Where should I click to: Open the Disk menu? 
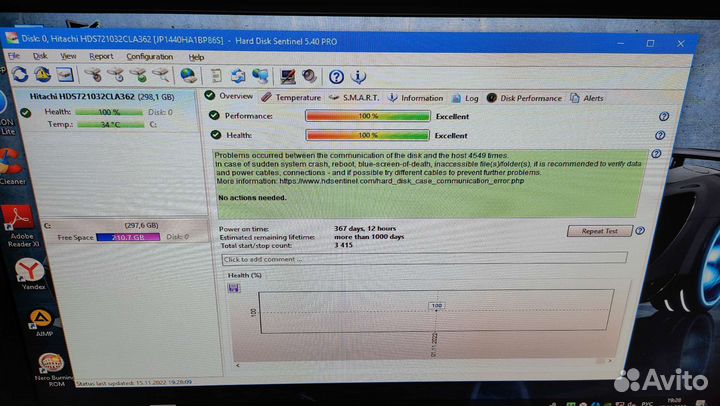(40, 56)
